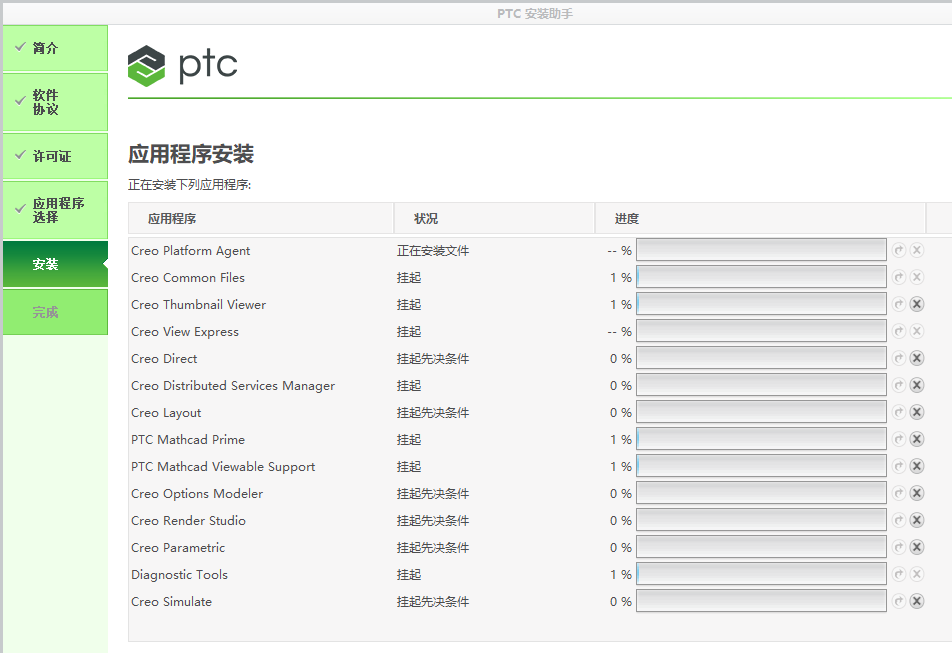
Task: Click the 完成 step in sidebar
Action: coord(55,312)
